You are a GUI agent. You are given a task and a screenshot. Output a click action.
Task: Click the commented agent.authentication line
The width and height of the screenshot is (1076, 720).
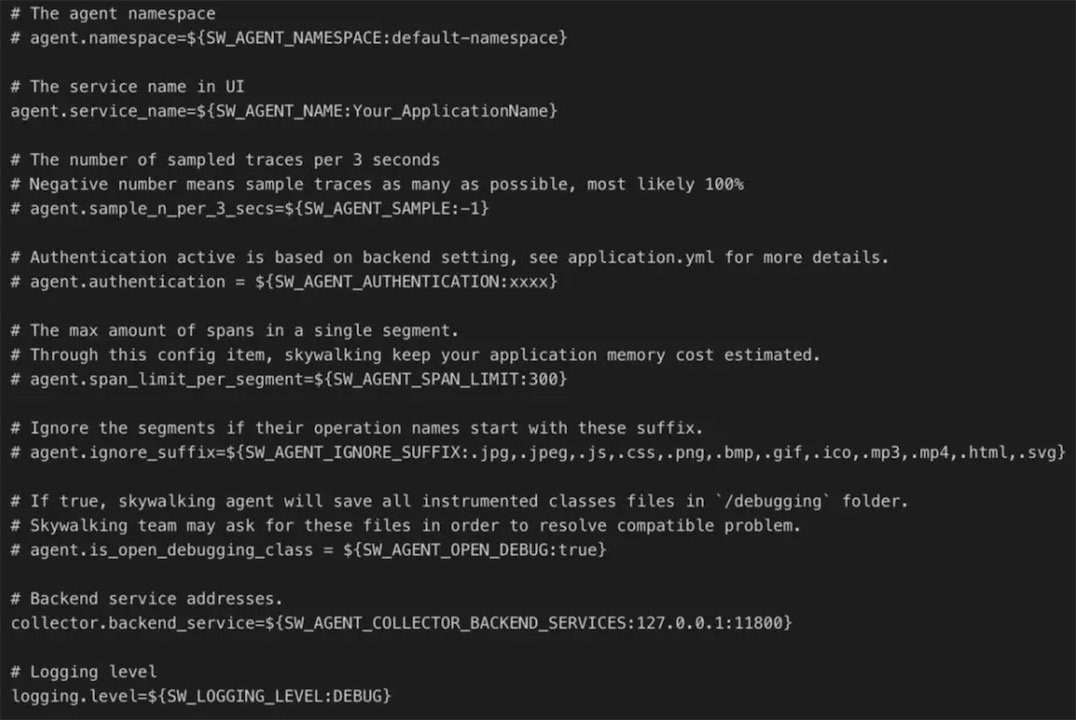pos(283,282)
